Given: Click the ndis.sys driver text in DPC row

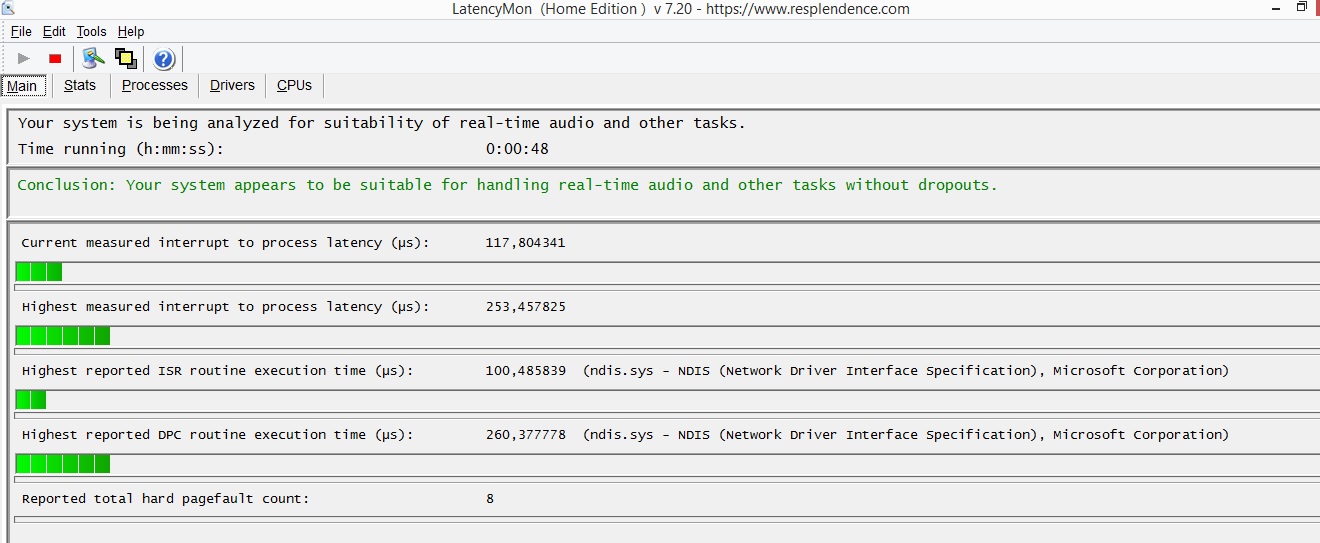Looking at the screenshot, I should pos(906,435).
